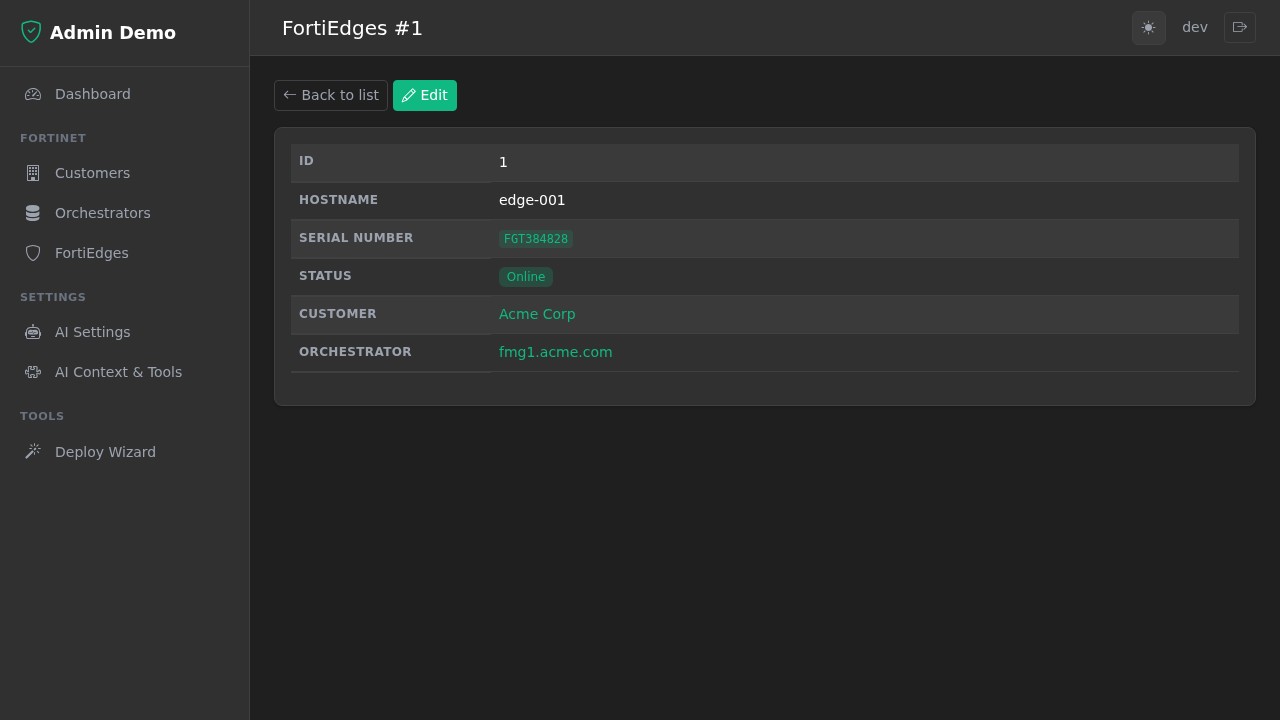Follow the fmg1.acme.com orchestrator link
1280x720 pixels.
(x=556, y=352)
